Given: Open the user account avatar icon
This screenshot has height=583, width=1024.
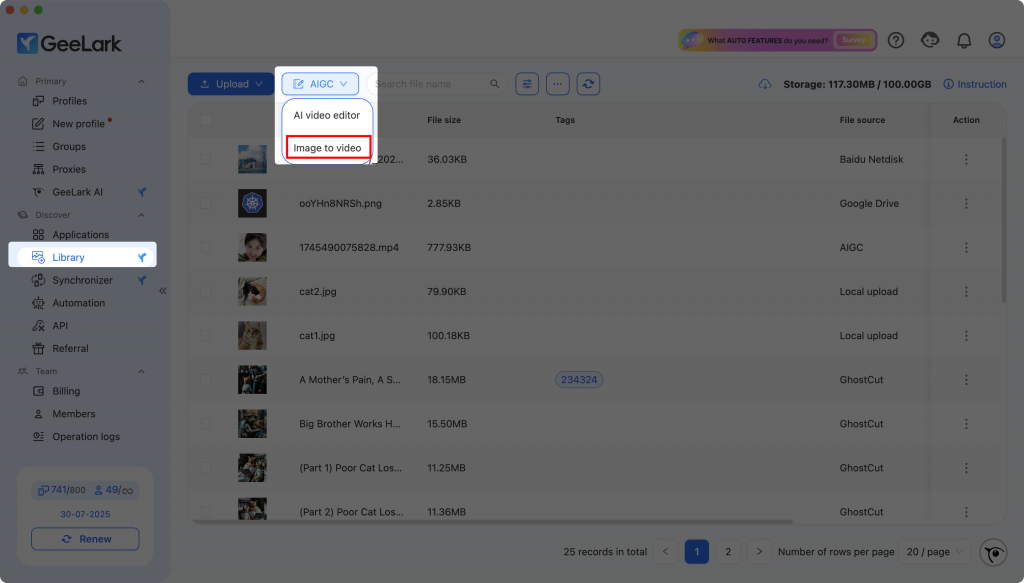Looking at the screenshot, I should 997,40.
